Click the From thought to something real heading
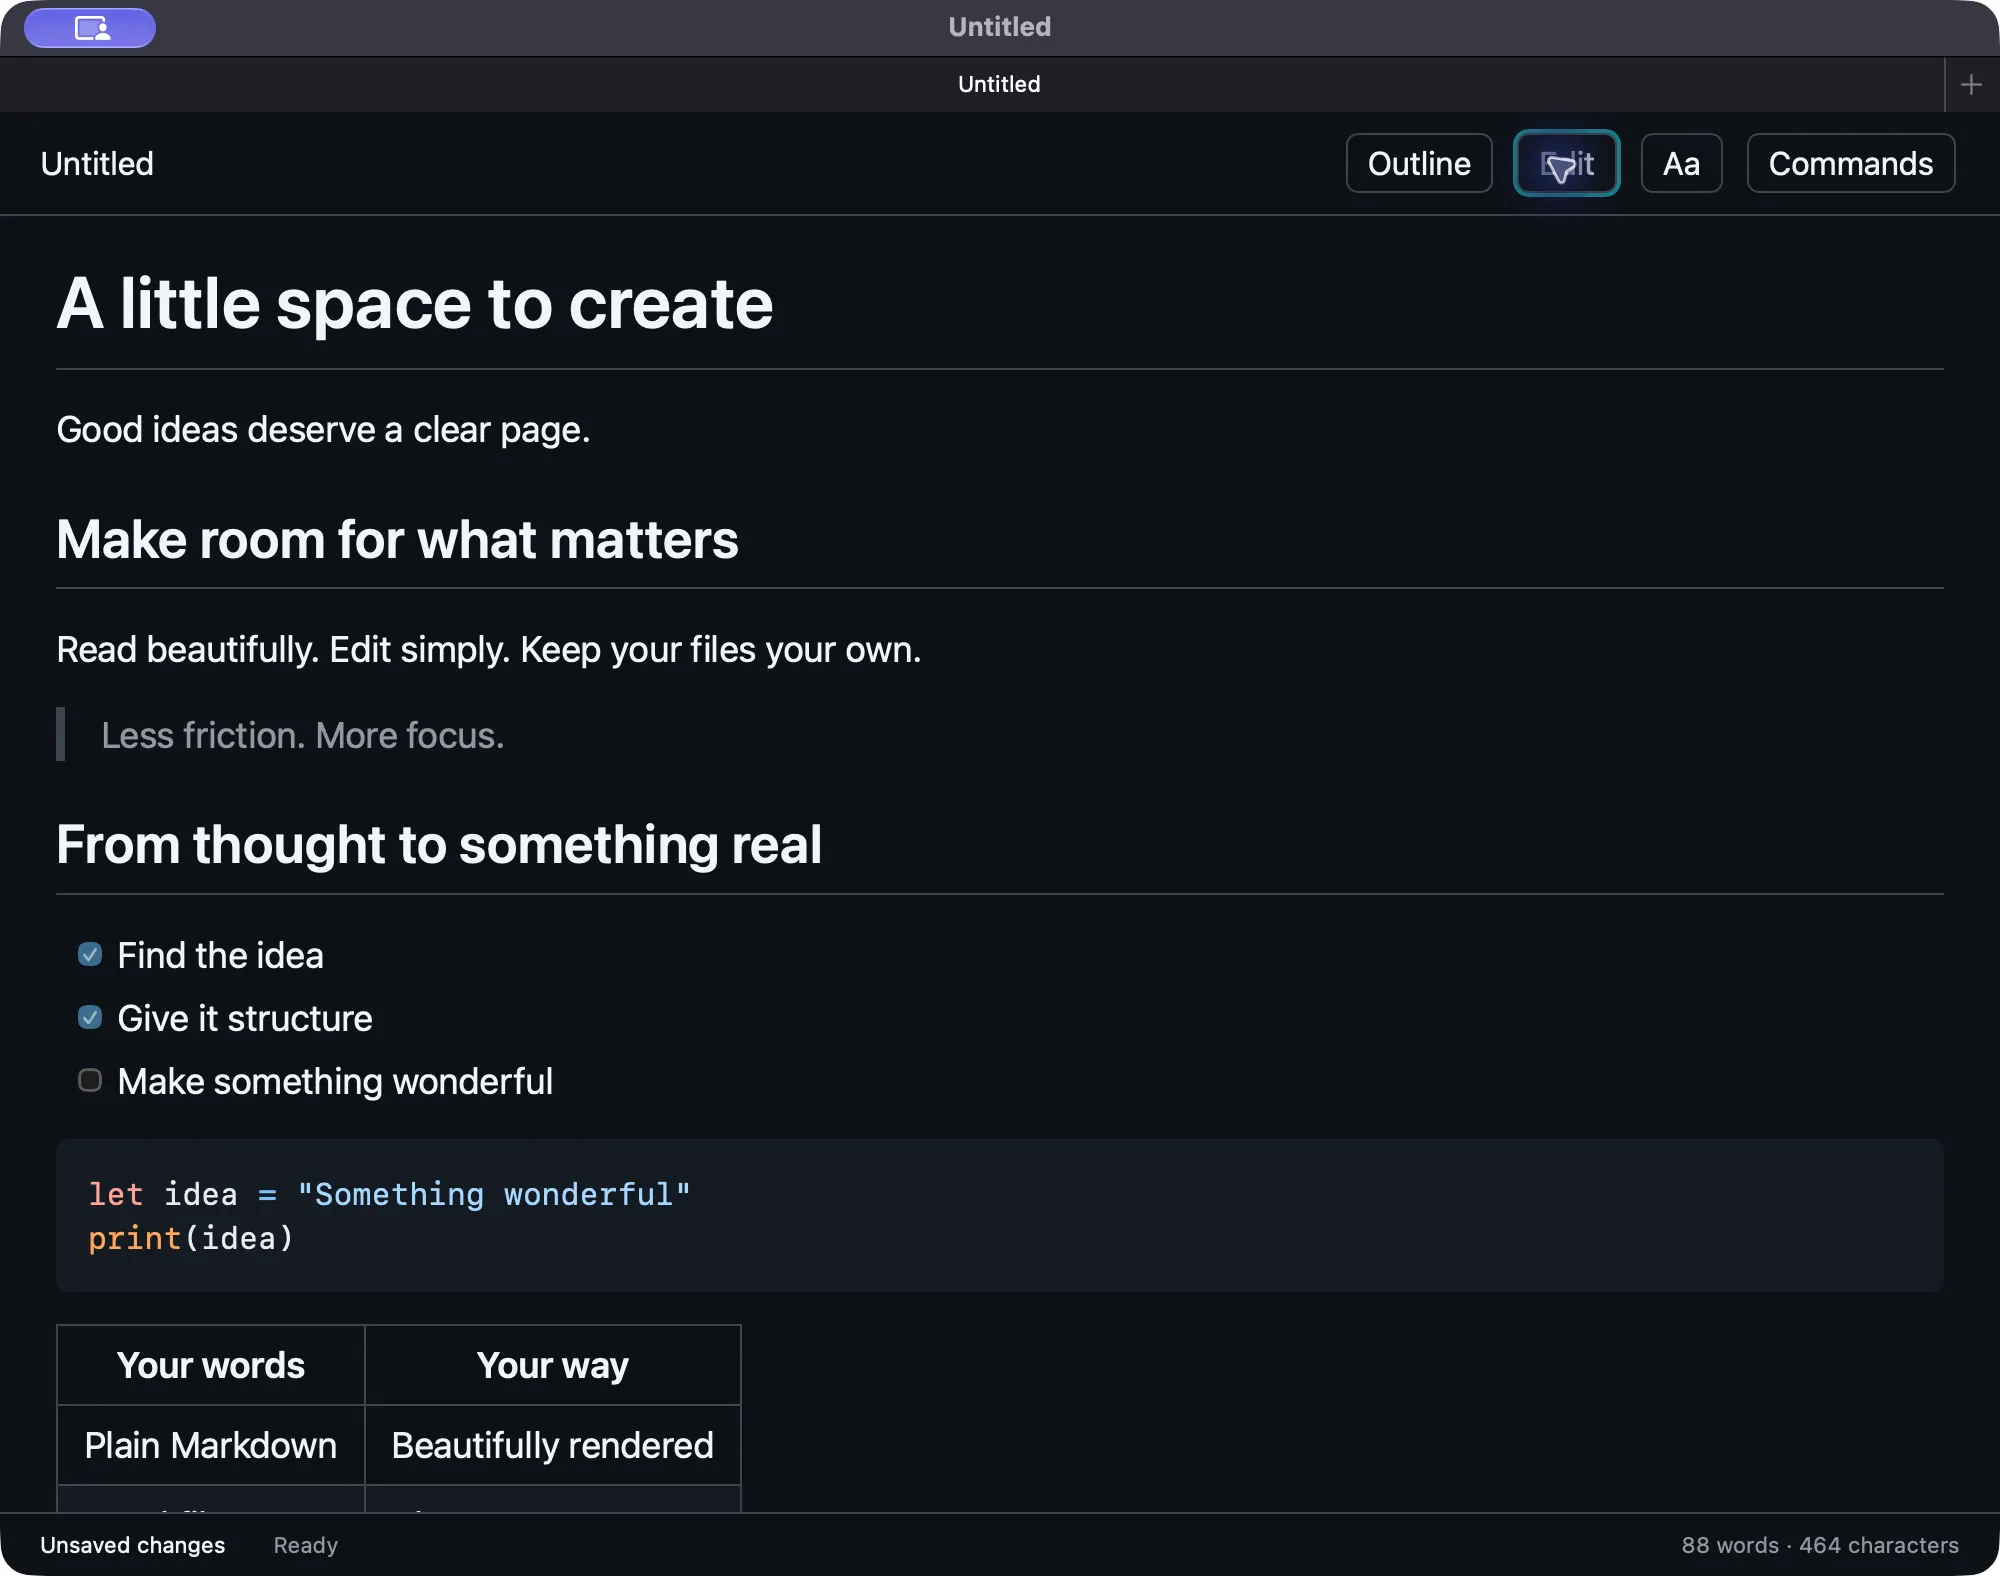 (439, 845)
